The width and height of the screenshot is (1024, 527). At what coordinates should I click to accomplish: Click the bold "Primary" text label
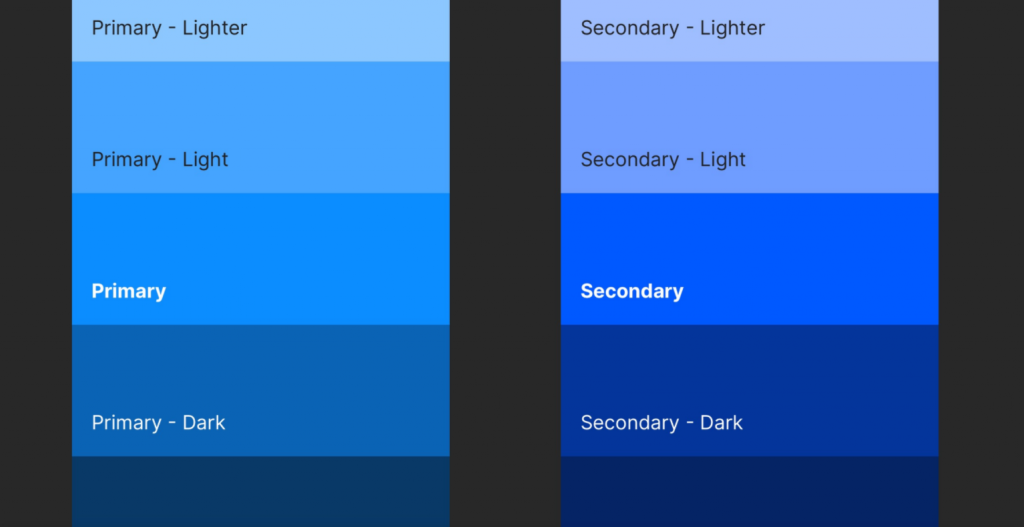(x=129, y=291)
